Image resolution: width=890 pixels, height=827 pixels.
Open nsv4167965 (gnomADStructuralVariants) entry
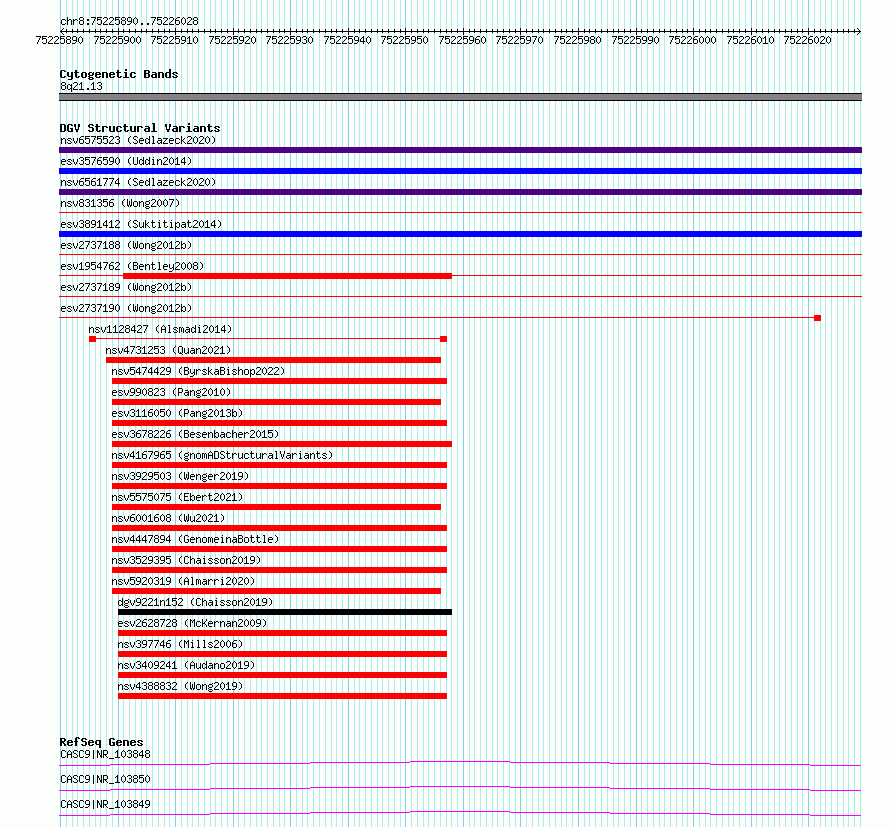click(222, 455)
